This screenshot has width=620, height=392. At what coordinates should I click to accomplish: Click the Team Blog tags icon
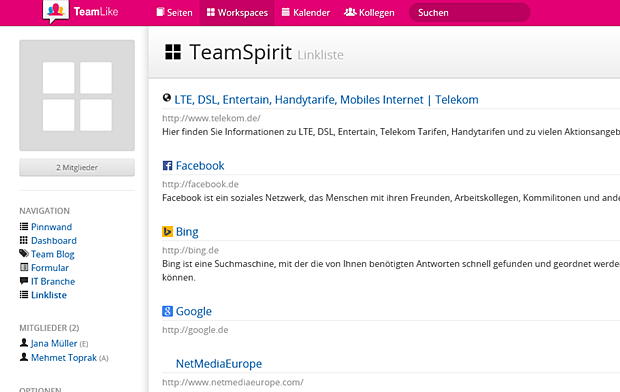[x=24, y=253]
